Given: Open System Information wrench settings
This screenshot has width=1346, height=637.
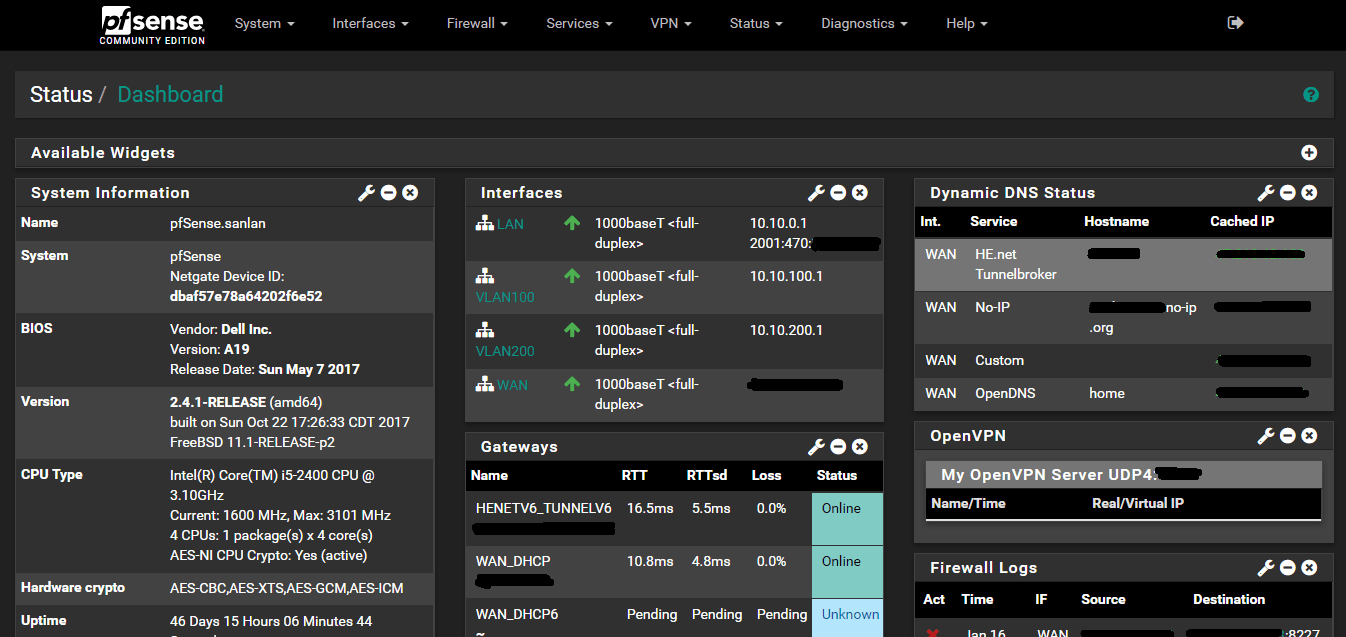Looking at the screenshot, I should point(366,193).
